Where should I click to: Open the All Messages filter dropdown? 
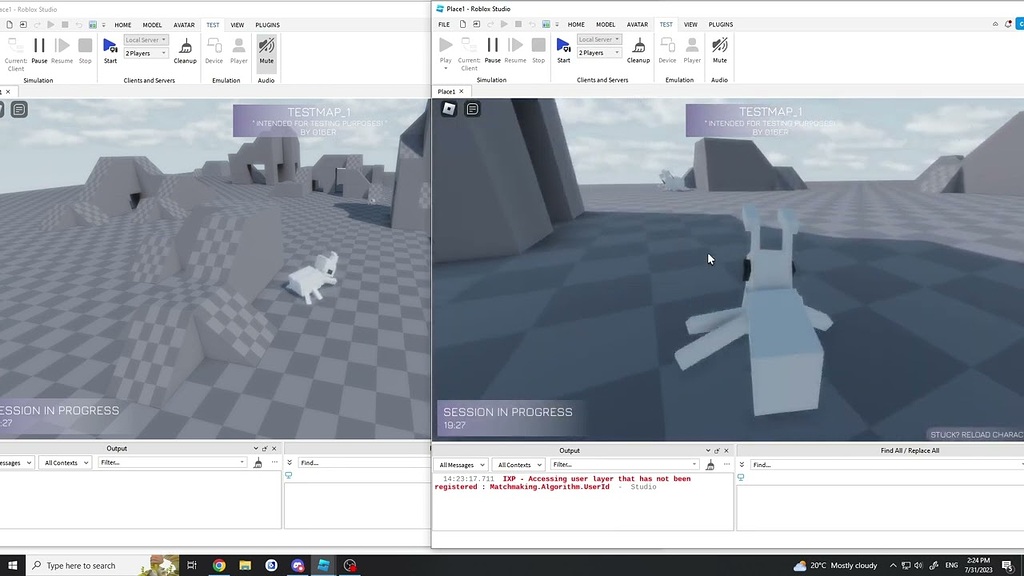click(461, 464)
